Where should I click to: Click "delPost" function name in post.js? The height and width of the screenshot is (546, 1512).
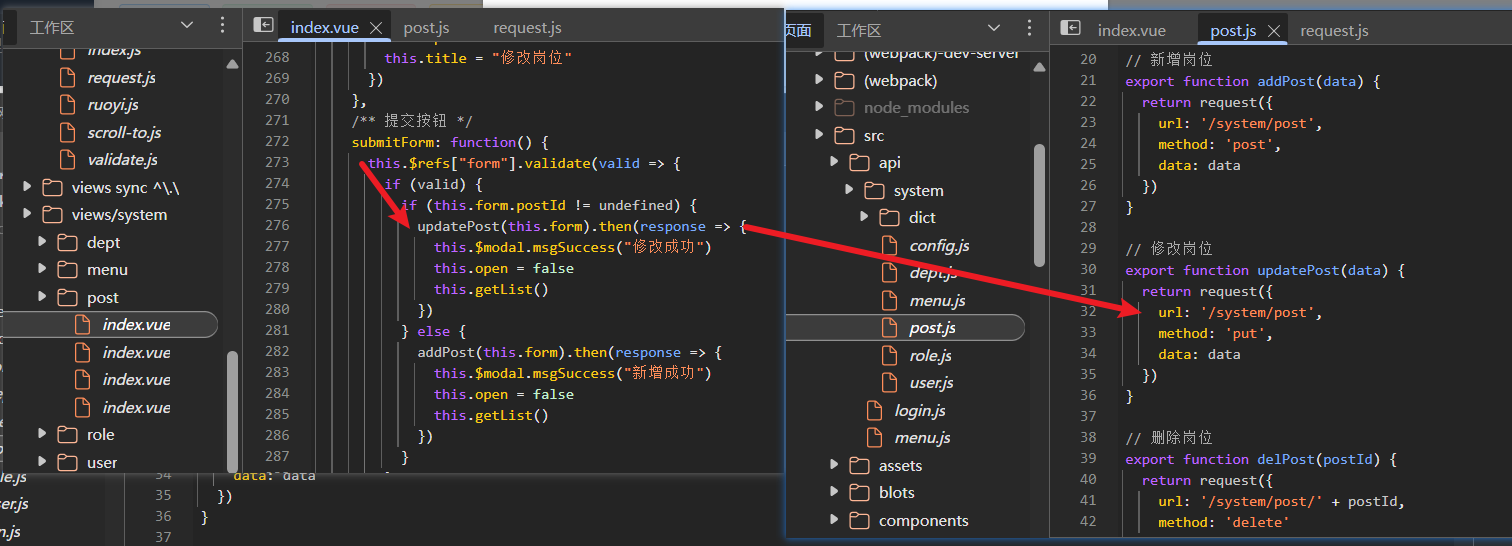point(1286,459)
